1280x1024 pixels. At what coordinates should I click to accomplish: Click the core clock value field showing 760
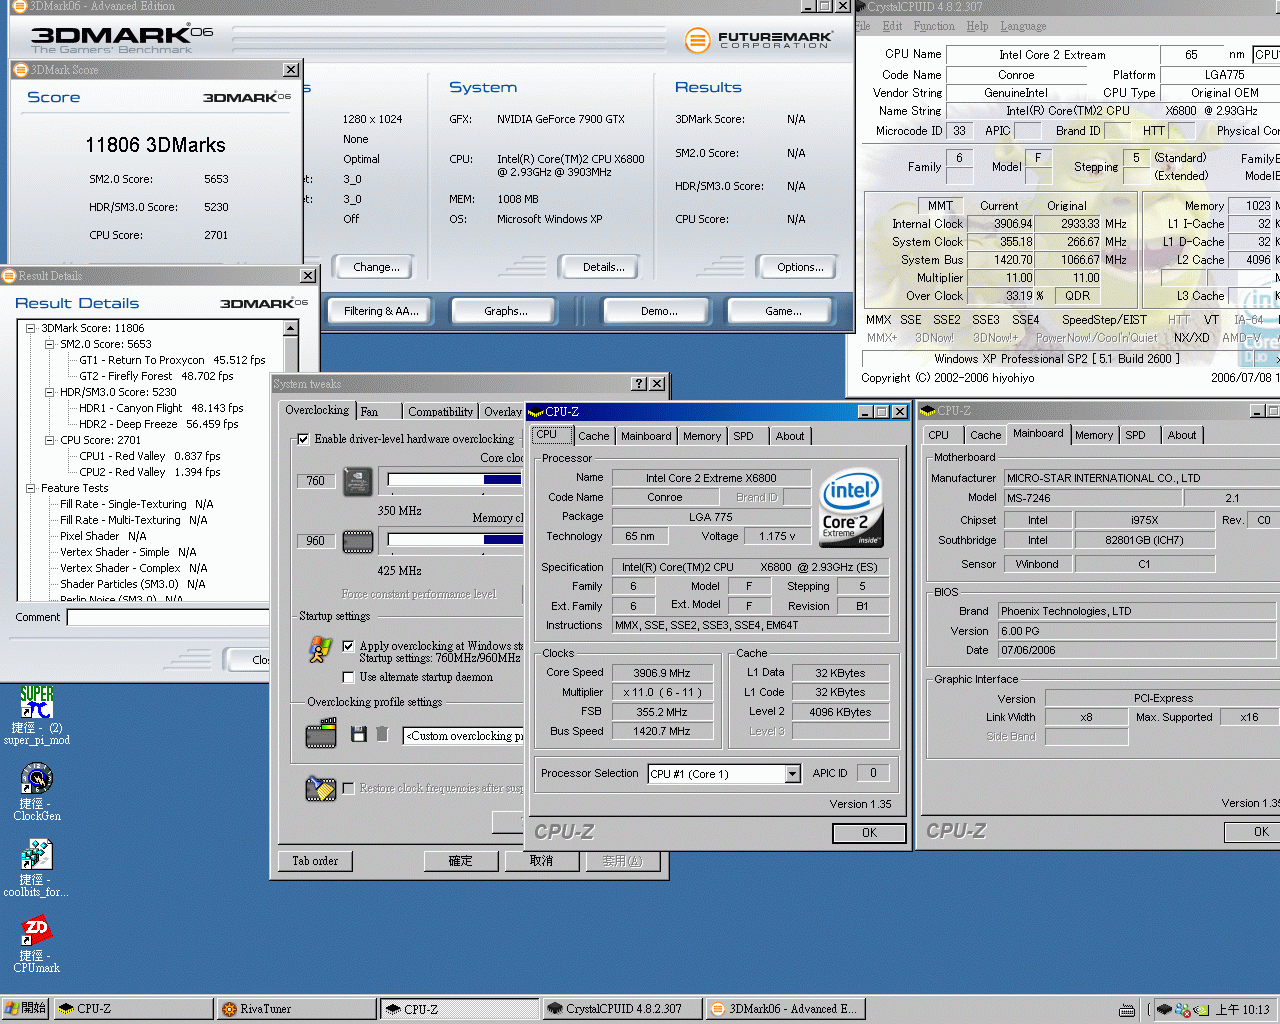[x=315, y=481]
